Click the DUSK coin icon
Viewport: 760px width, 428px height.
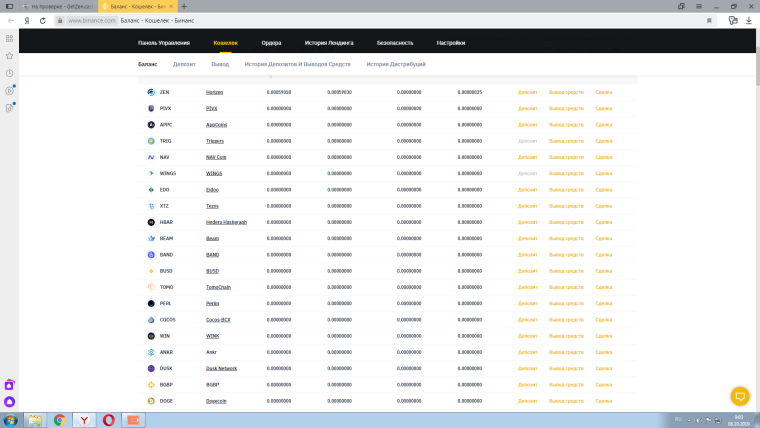[x=151, y=368]
